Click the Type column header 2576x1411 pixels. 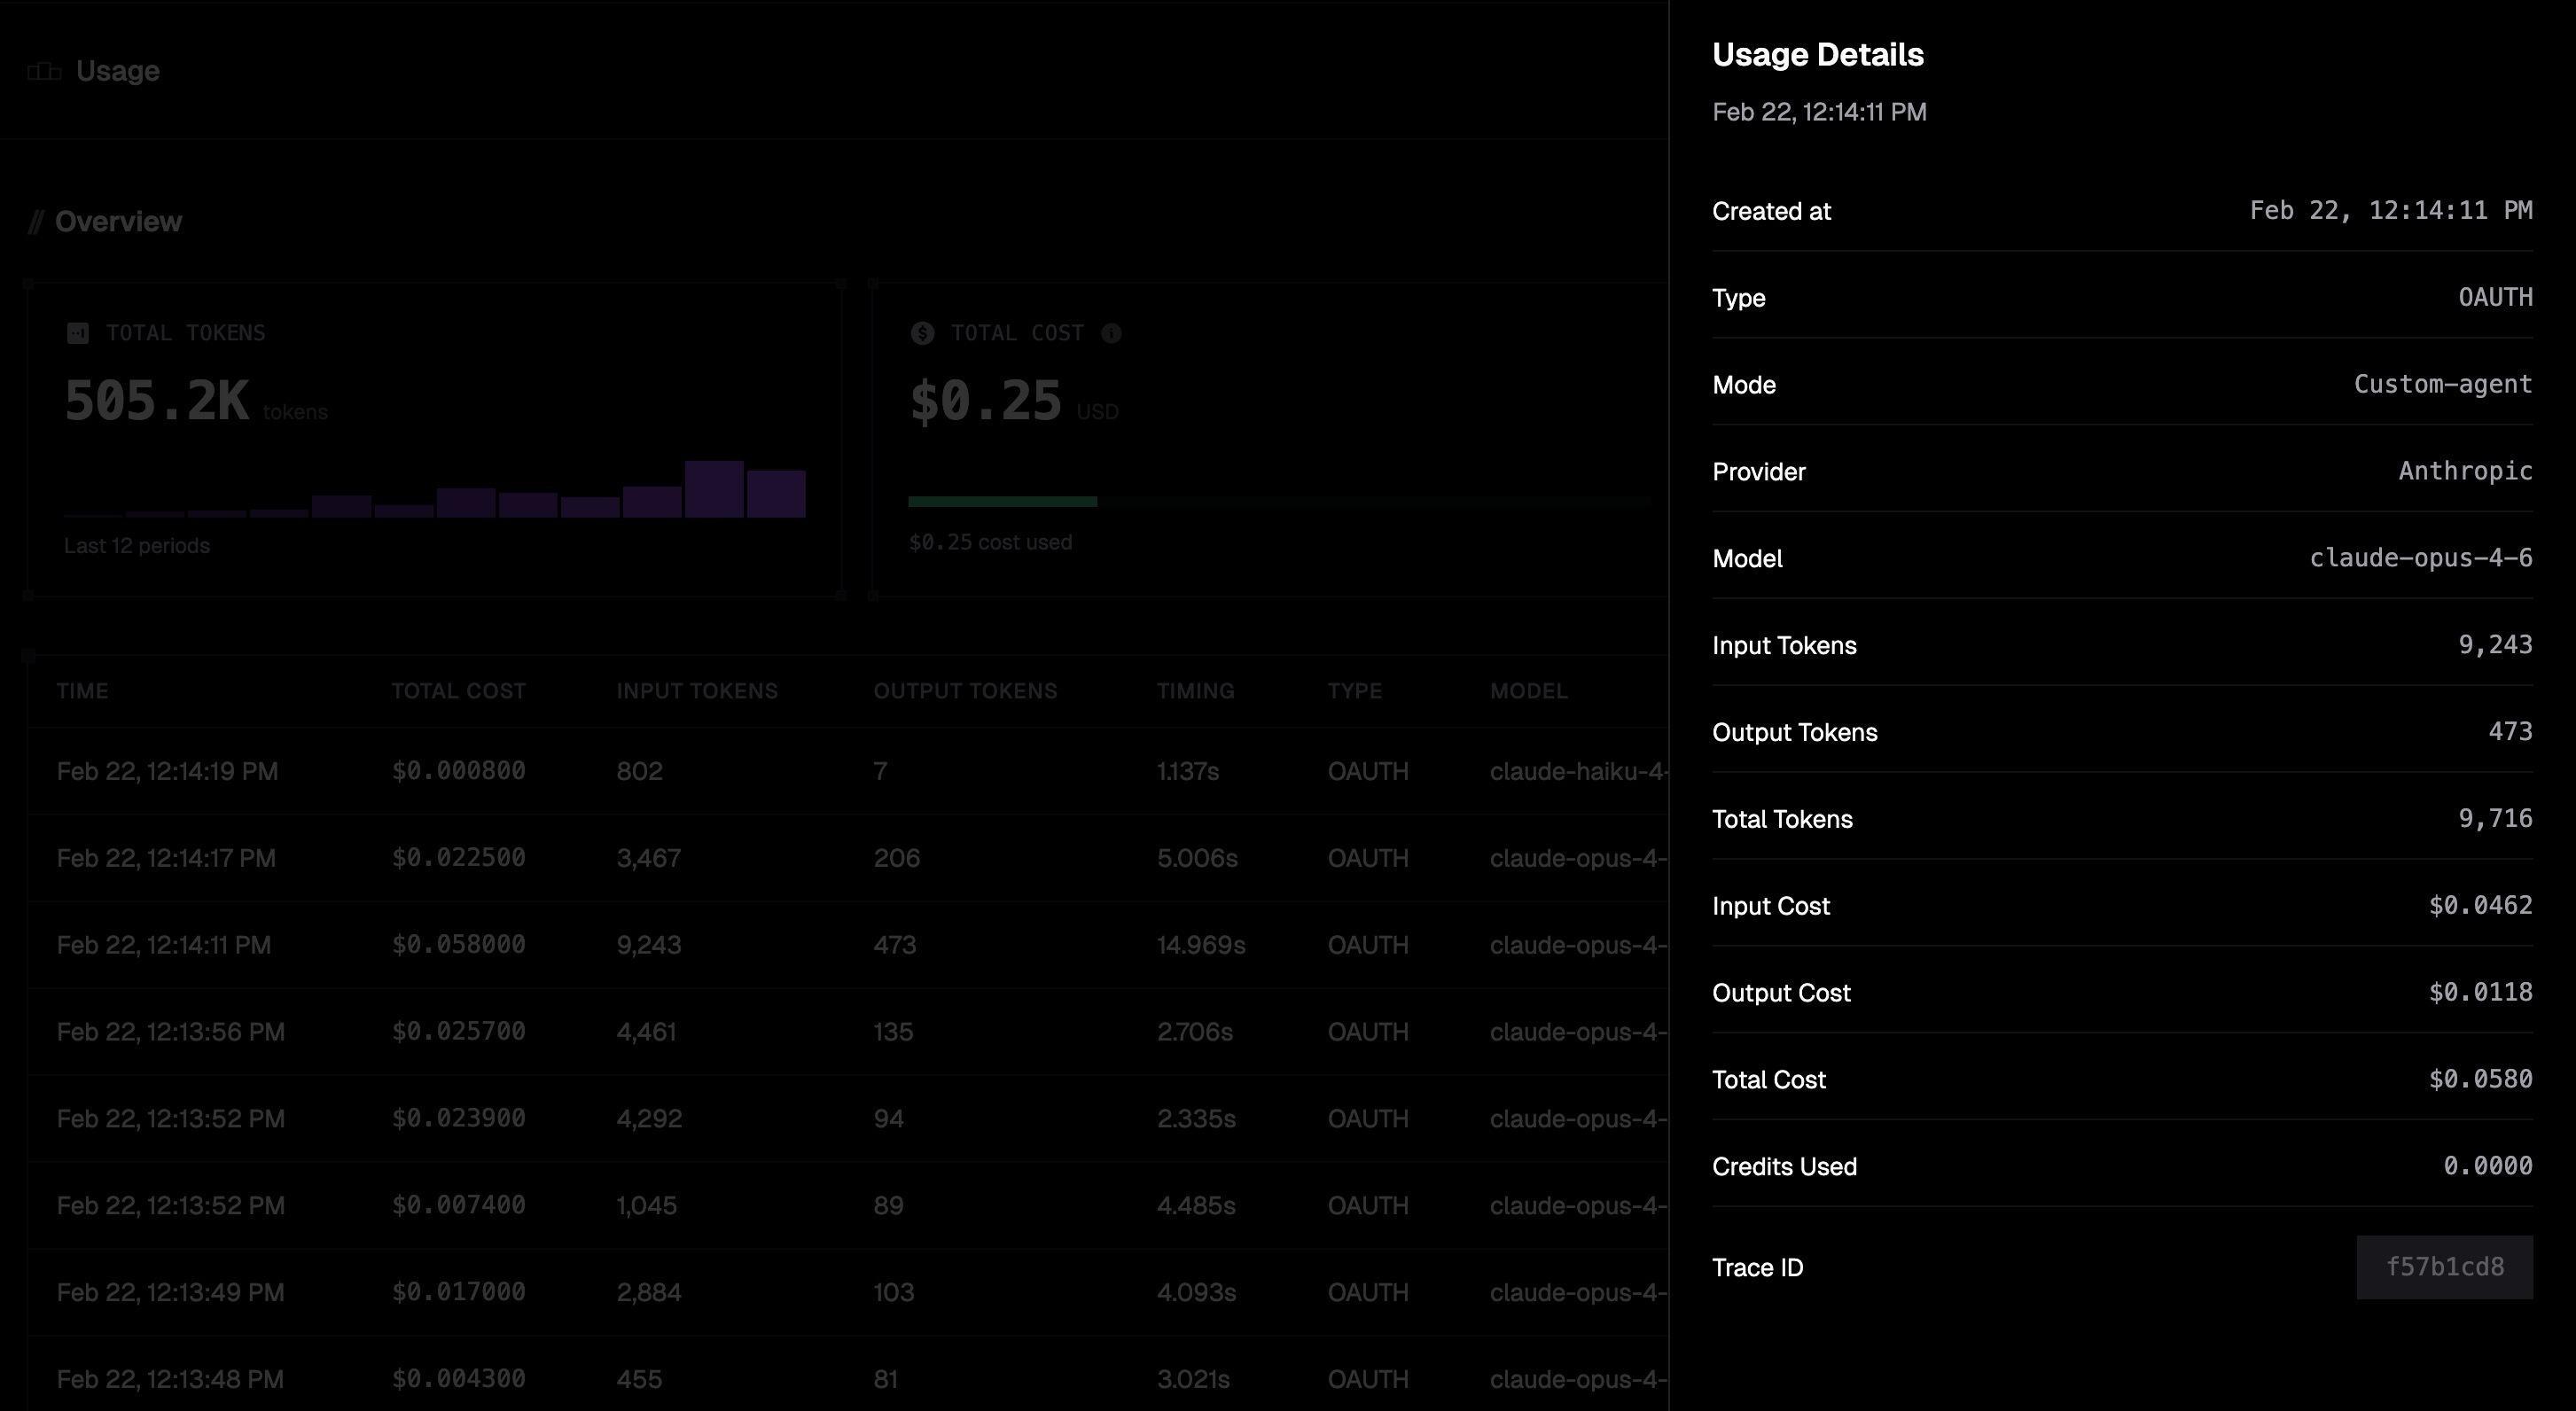(1354, 691)
